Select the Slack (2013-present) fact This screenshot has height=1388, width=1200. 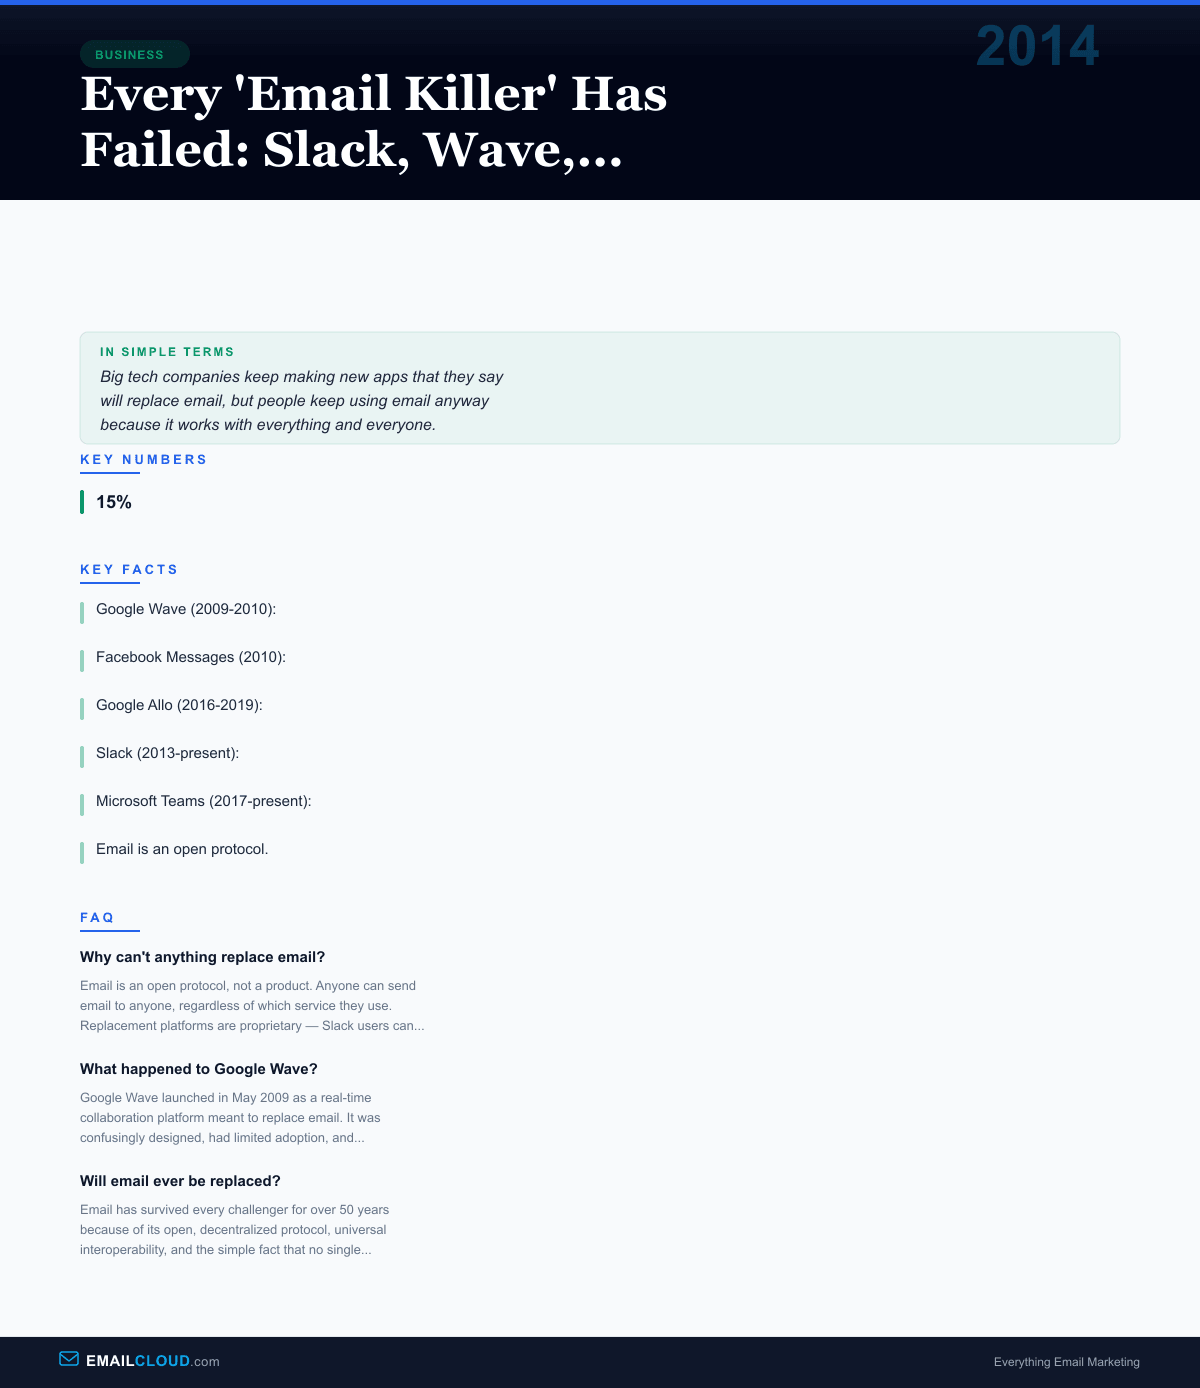[x=167, y=753]
